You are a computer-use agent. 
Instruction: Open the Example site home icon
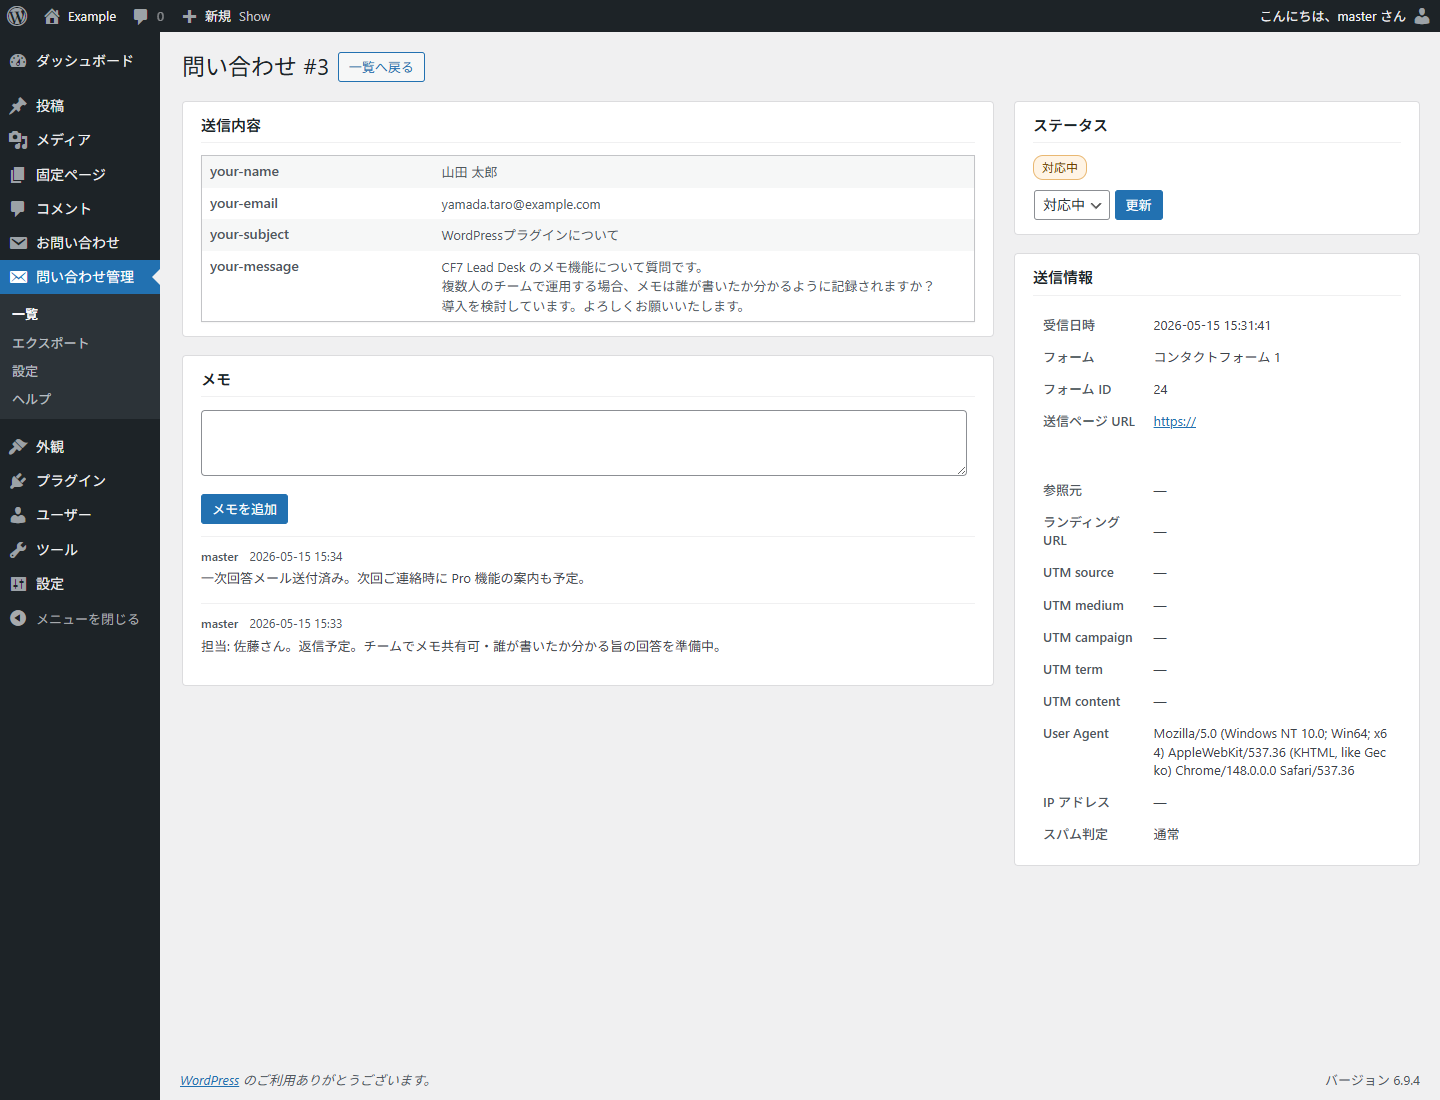pos(52,16)
